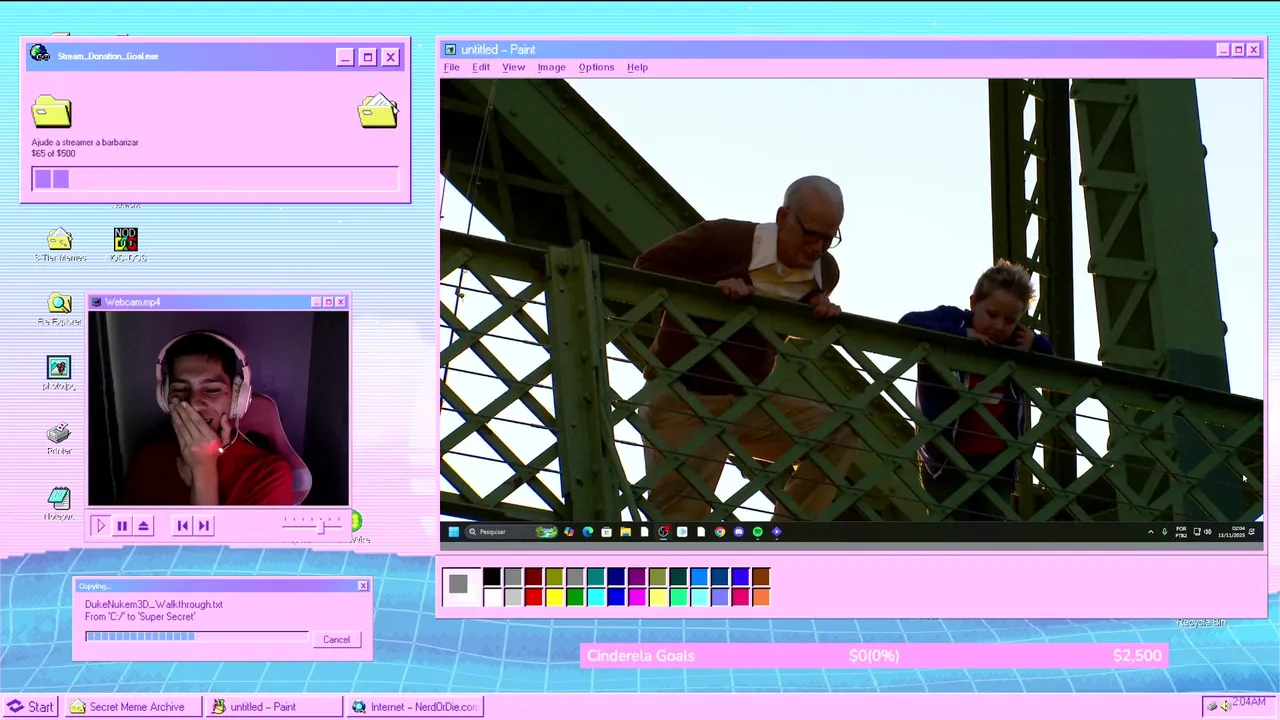Select the magenta color swatch
The width and height of the screenshot is (1280, 720).
pos(637,597)
